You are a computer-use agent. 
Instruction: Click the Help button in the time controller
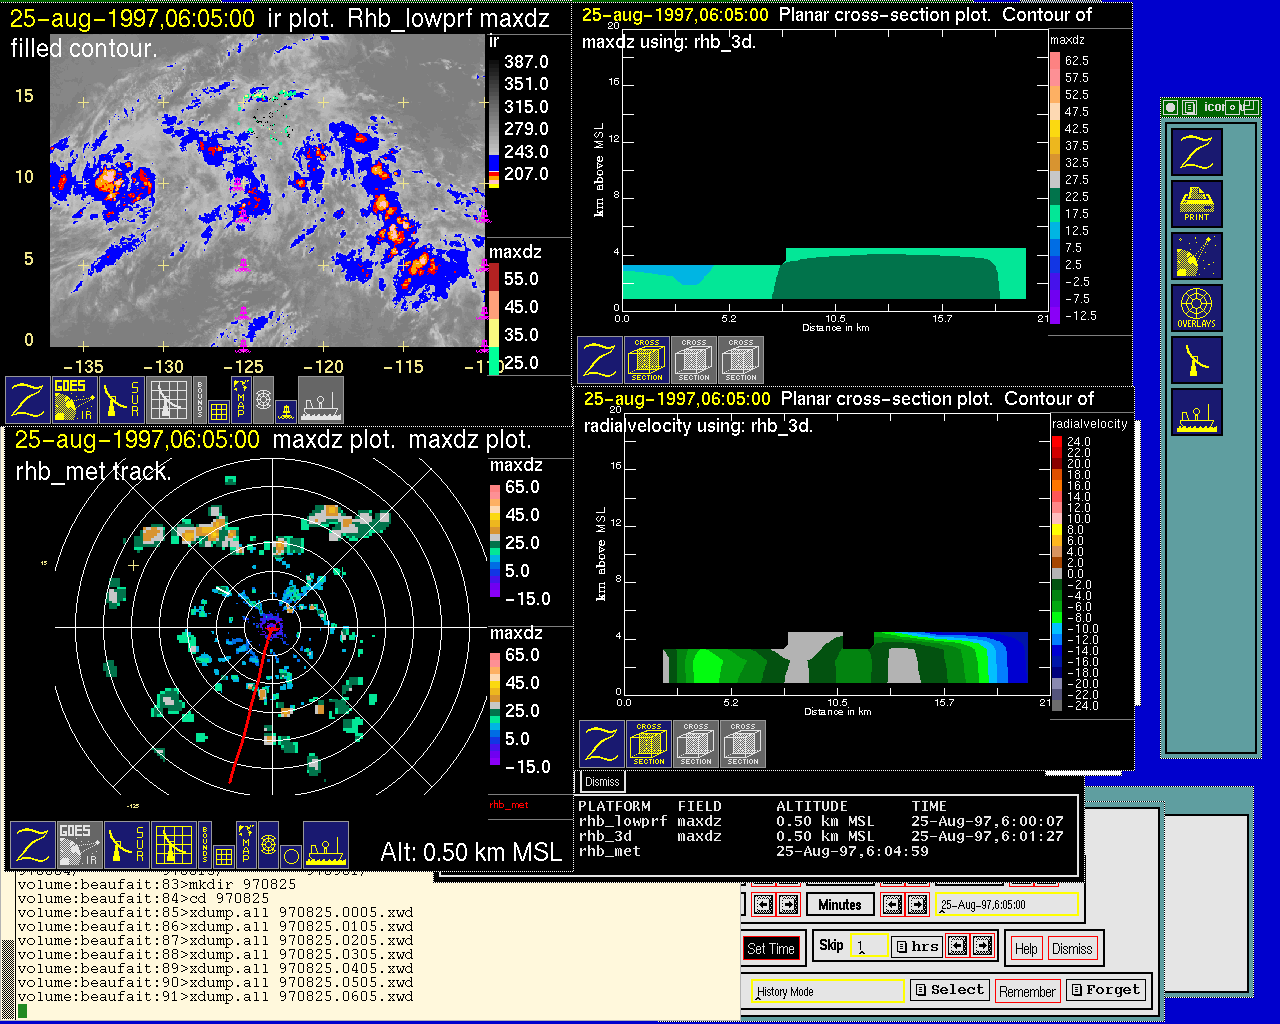click(x=1026, y=949)
